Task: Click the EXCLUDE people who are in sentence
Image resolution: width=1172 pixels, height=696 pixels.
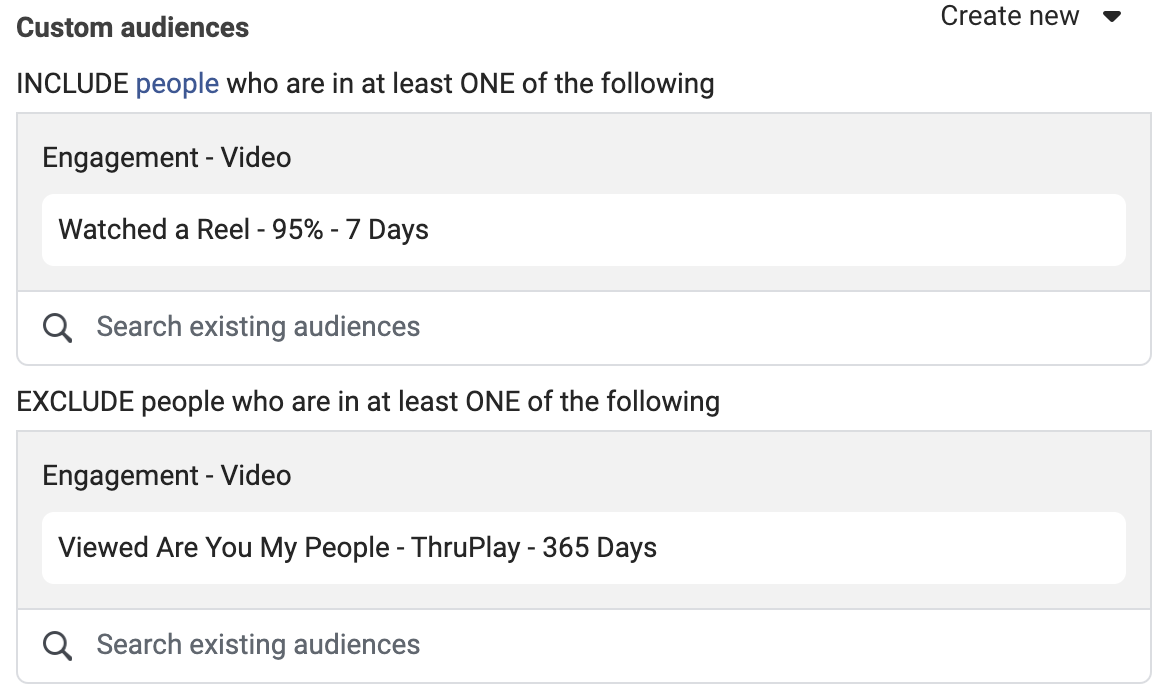Action: pos(368,401)
